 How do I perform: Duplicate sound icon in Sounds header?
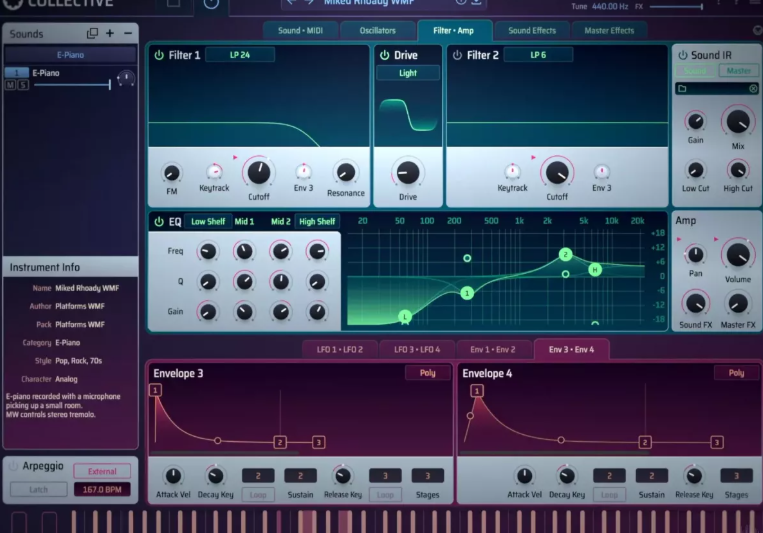coord(92,33)
